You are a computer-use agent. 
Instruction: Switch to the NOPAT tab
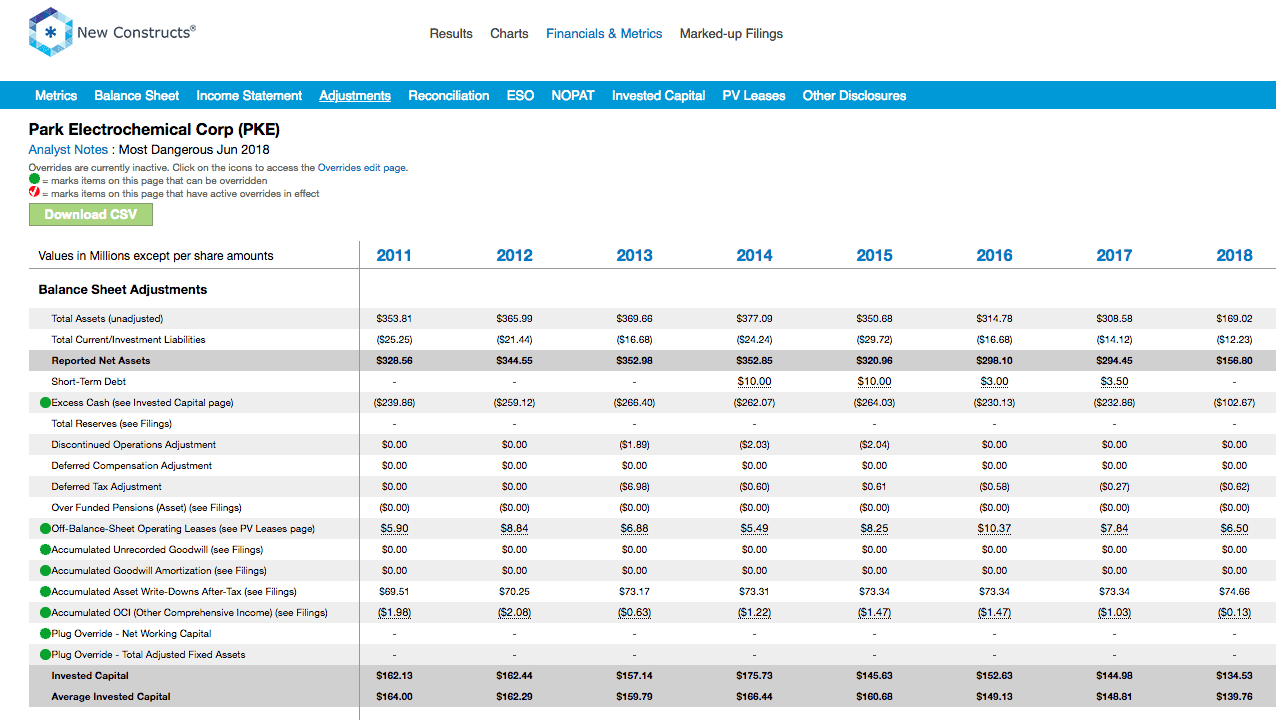point(573,95)
